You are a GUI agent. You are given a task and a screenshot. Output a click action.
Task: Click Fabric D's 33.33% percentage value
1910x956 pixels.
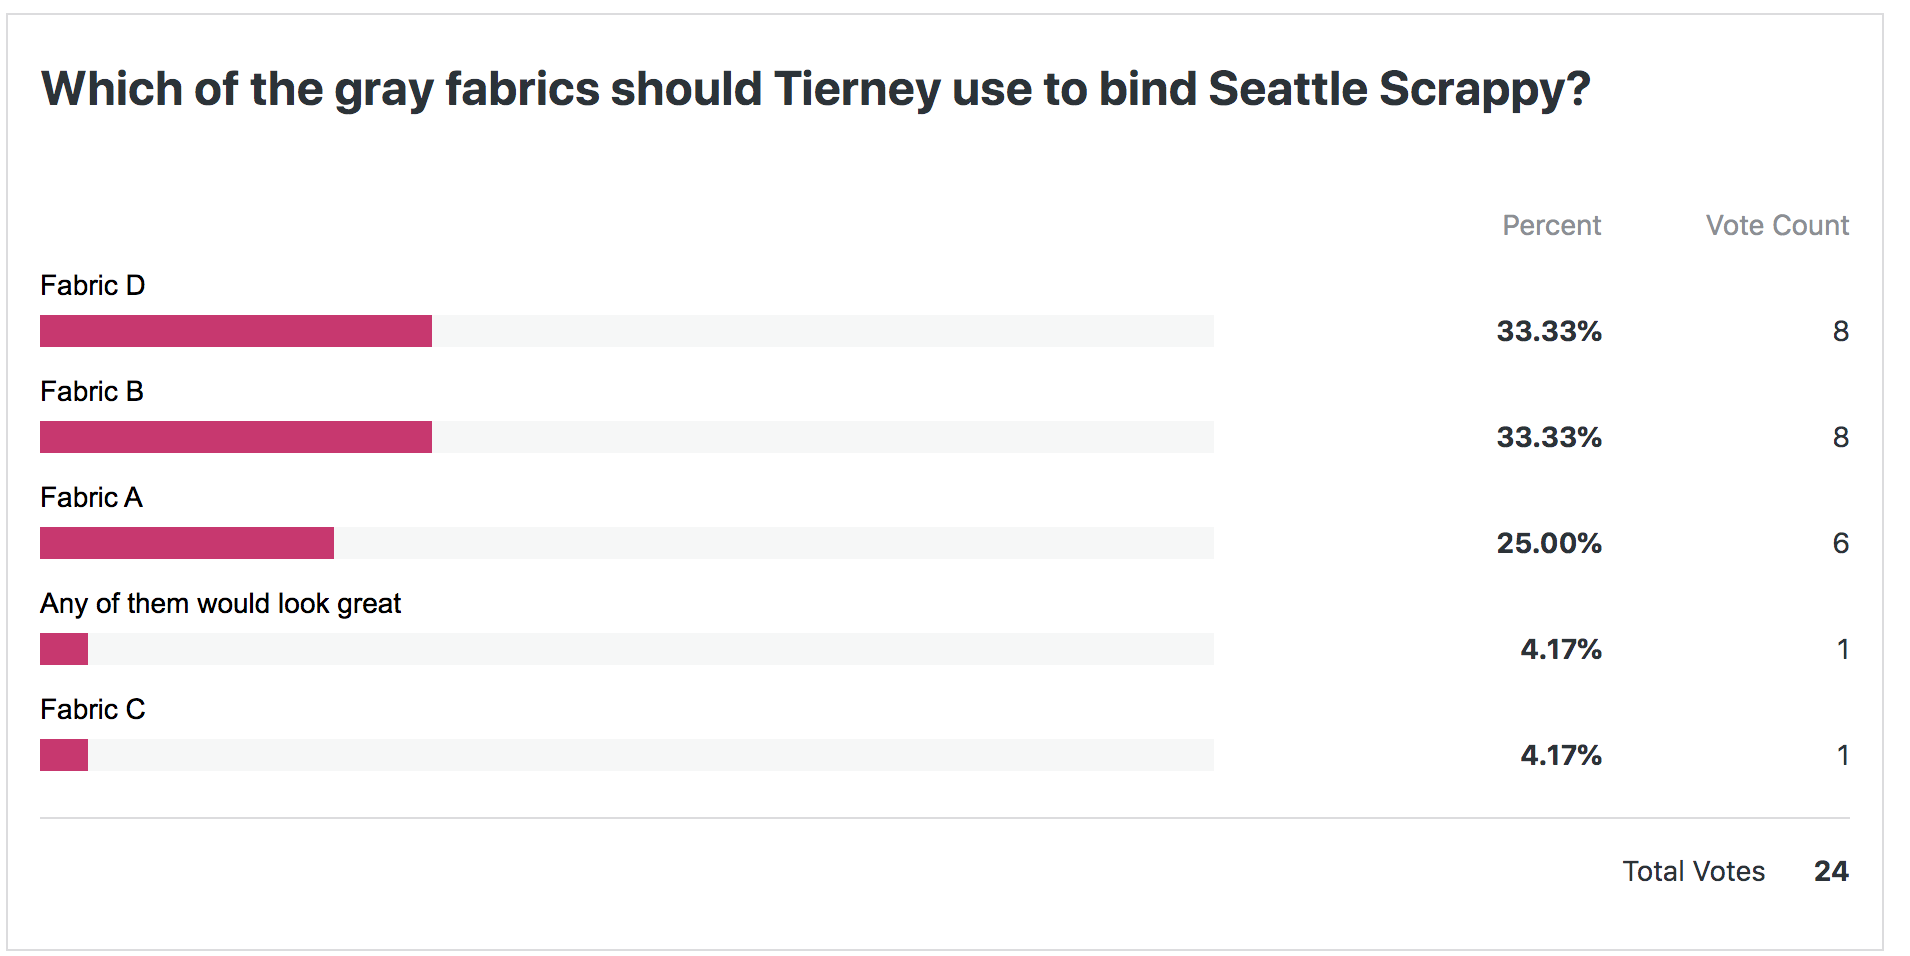pos(1549,331)
